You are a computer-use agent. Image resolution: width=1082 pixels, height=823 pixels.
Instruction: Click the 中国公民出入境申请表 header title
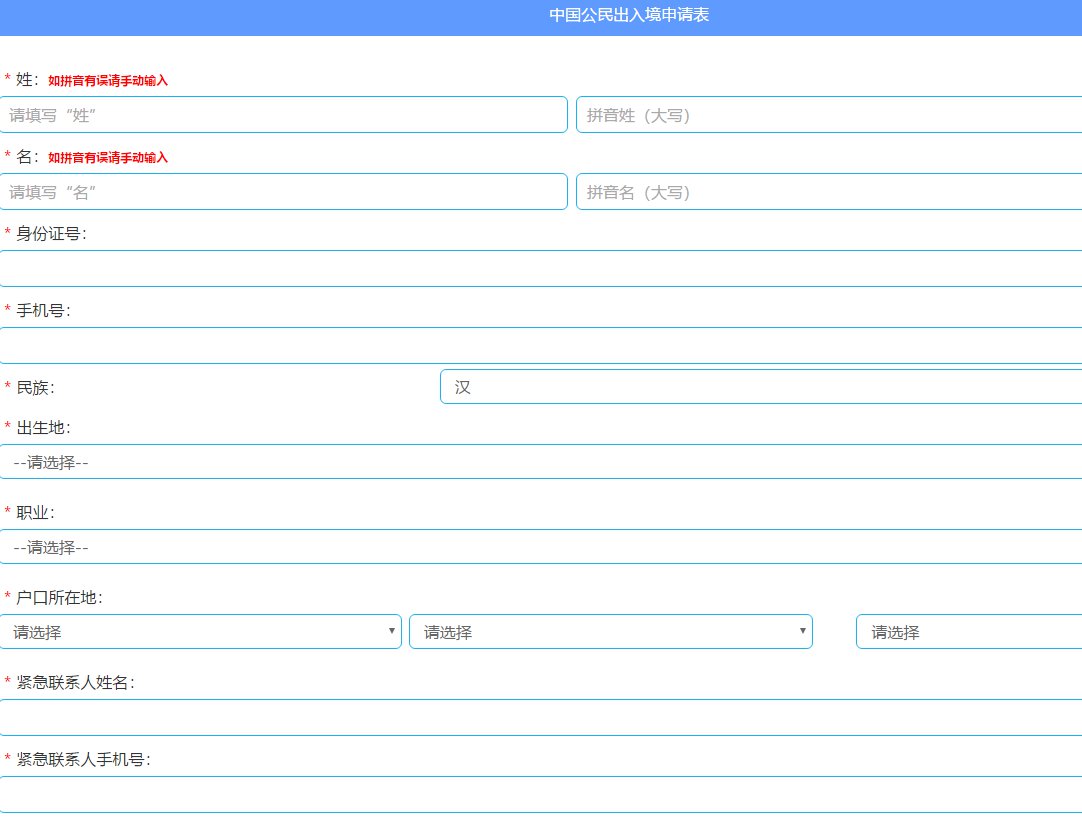pyautogui.click(x=629, y=15)
